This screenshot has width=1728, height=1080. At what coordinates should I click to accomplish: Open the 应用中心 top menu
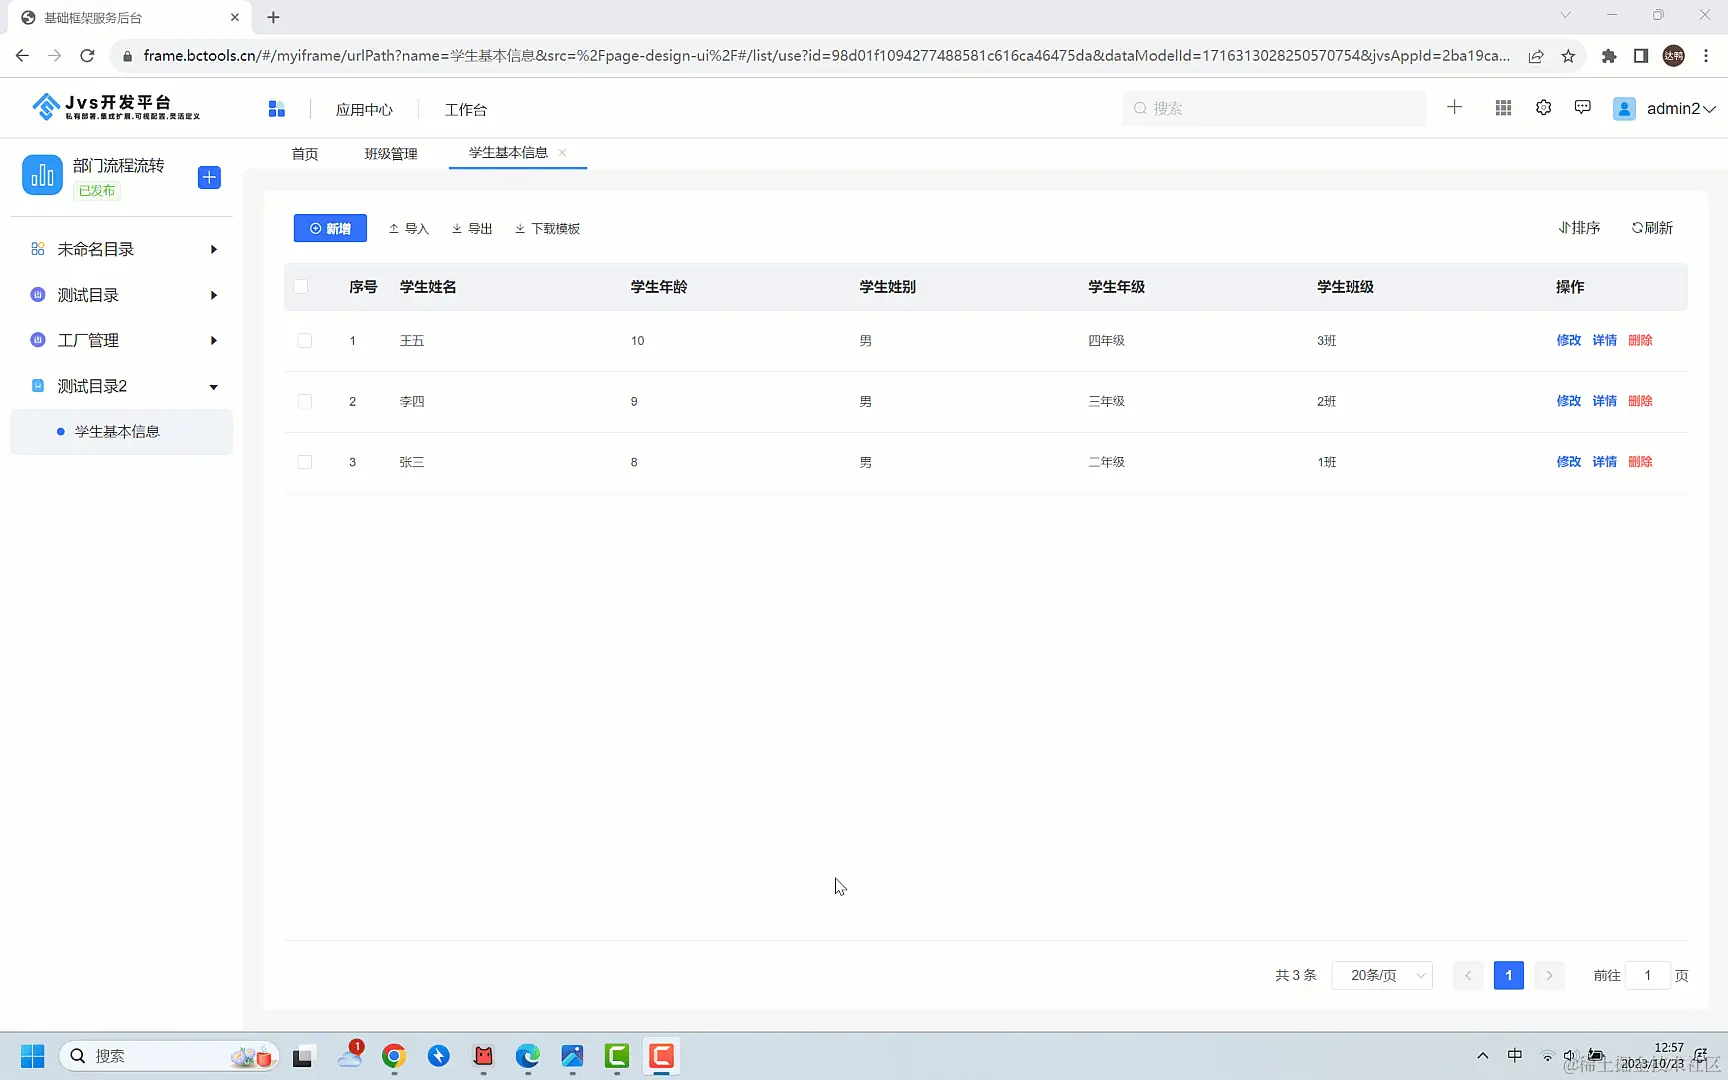pos(364,109)
